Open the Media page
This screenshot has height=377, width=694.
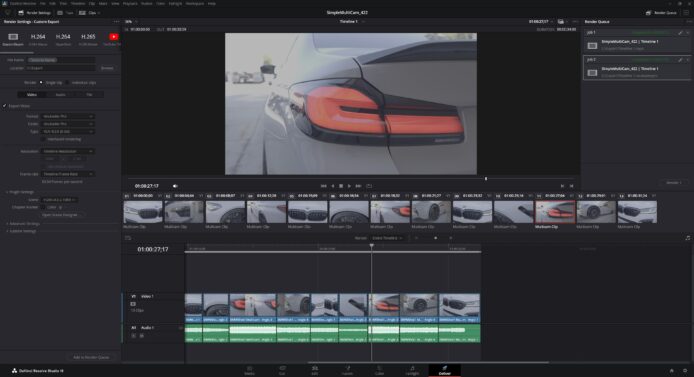(x=249, y=370)
